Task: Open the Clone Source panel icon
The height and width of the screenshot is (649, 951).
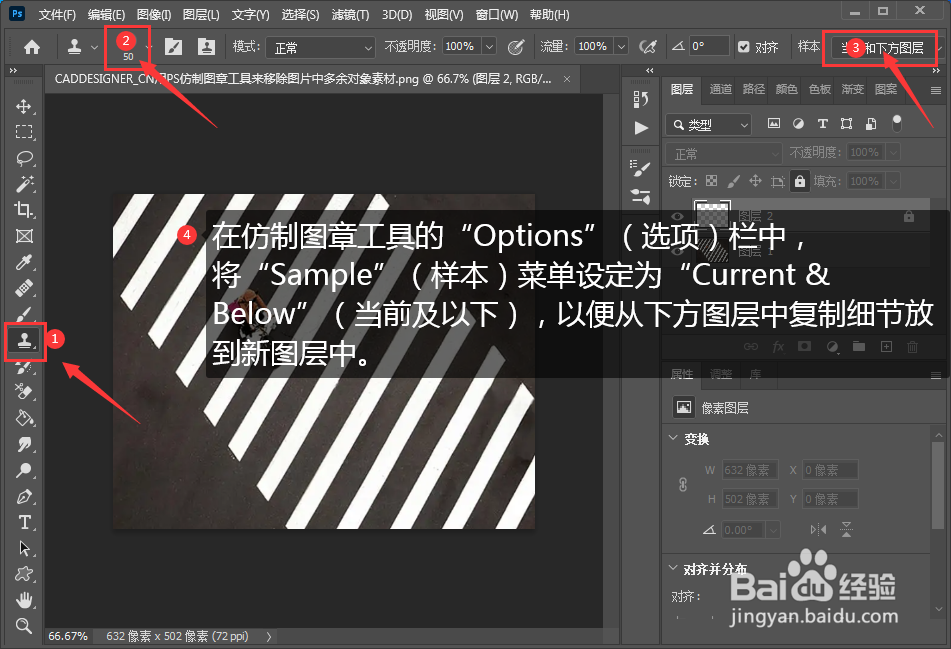Action: (206, 47)
